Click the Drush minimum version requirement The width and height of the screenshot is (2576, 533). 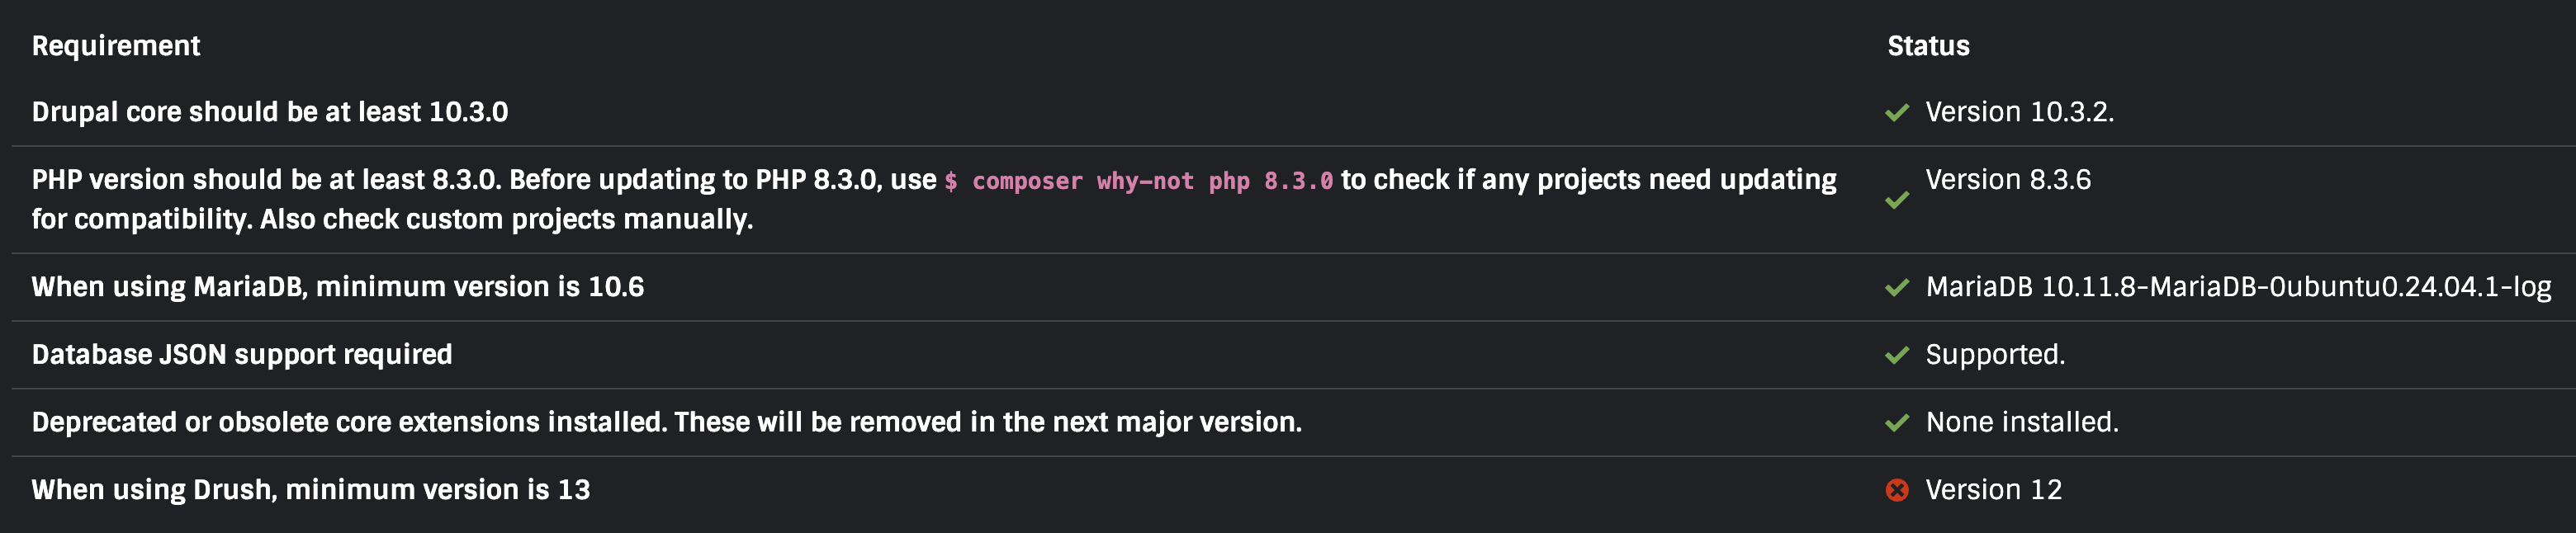[x=311, y=490]
